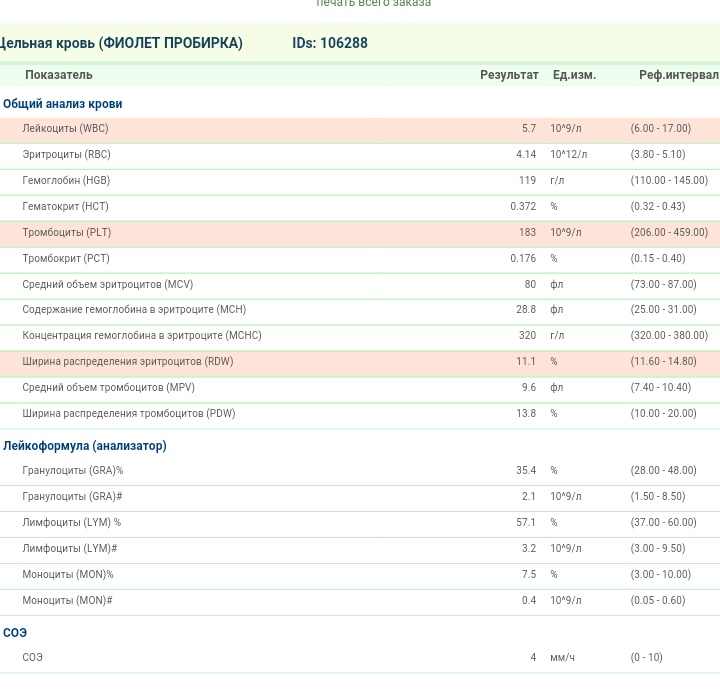Image resolution: width=720 pixels, height=699 pixels.
Task: Click the RBC unit '10^12/л'
Action: (568, 154)
